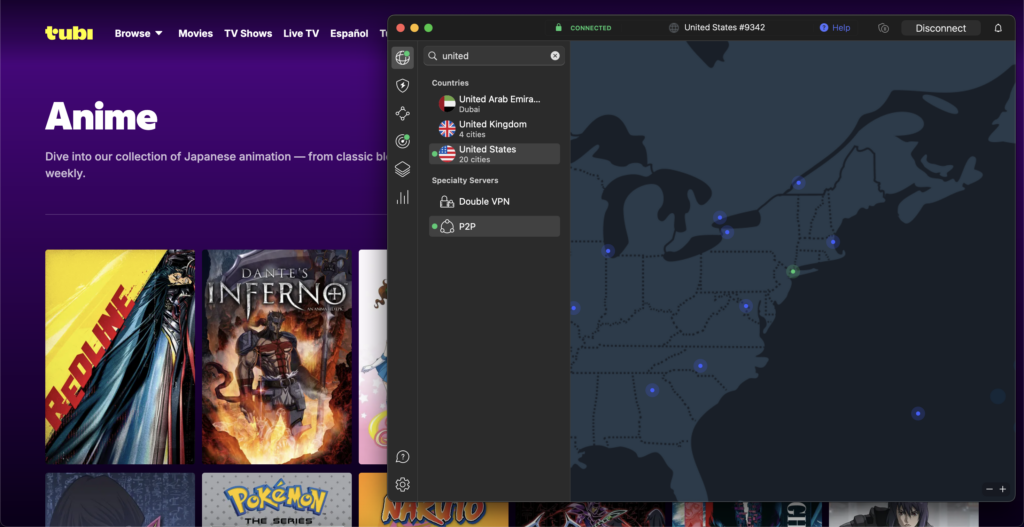Open the Redline anime poster
The height and width of the screenshot is (527, 1024).
tap(120, 357)
